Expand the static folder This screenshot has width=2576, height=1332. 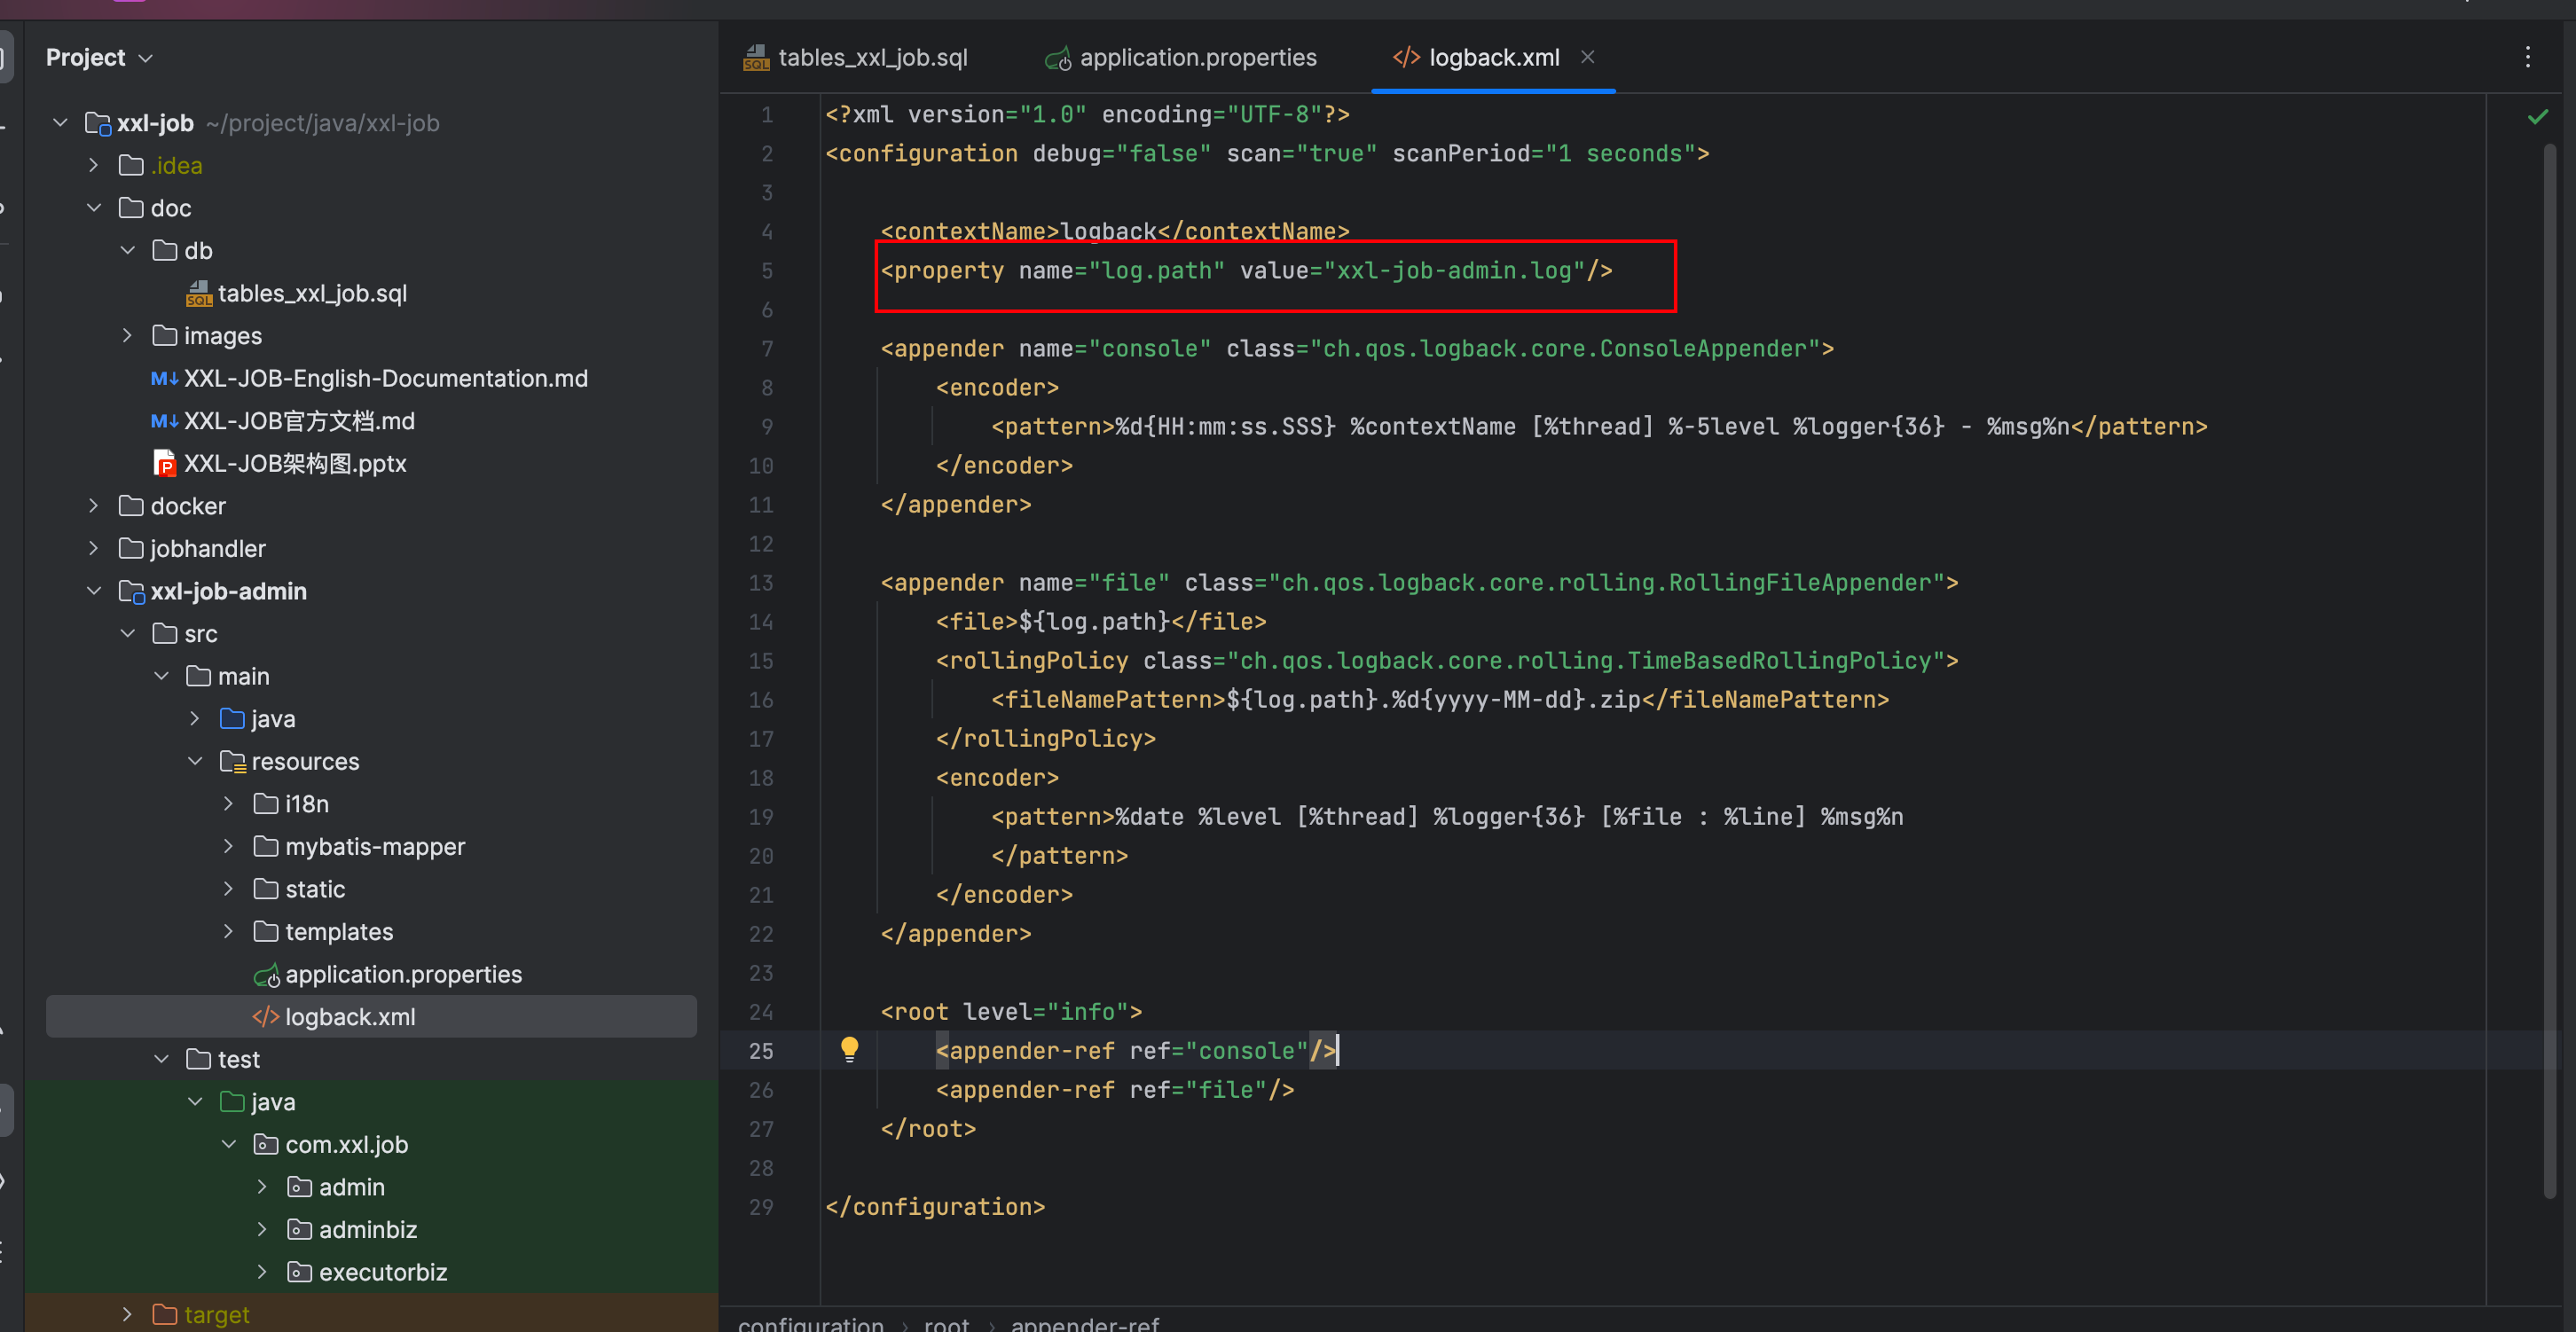pos(228,889)
